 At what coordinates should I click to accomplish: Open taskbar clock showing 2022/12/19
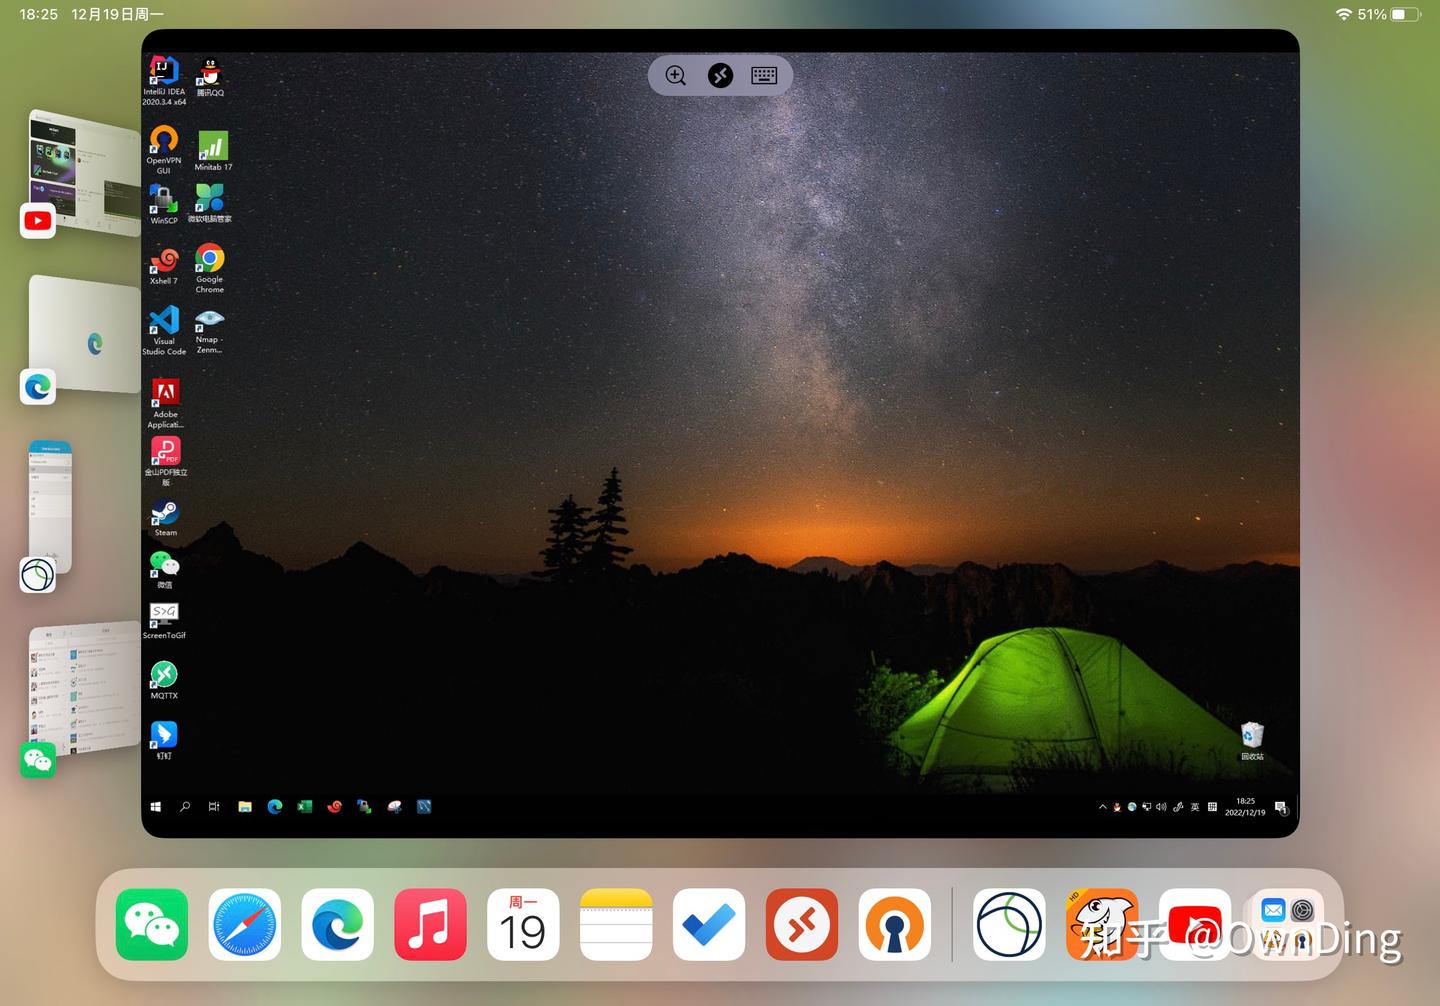click(1245, 807)
